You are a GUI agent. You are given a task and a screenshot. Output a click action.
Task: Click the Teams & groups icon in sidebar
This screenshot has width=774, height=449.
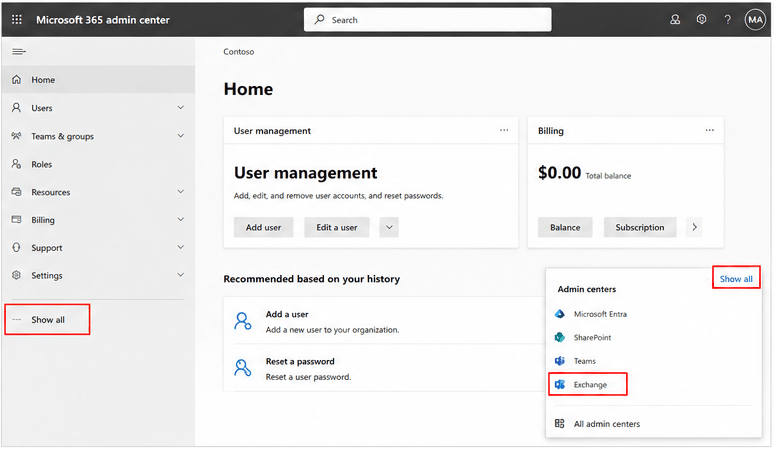click(16, 136)
